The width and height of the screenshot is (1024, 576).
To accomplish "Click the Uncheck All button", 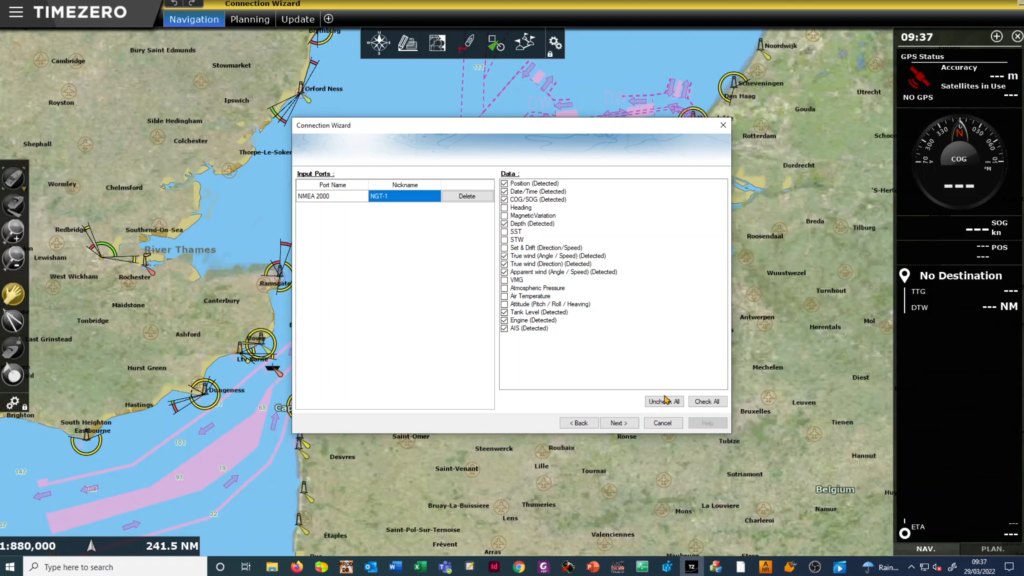I will (663, 401).
